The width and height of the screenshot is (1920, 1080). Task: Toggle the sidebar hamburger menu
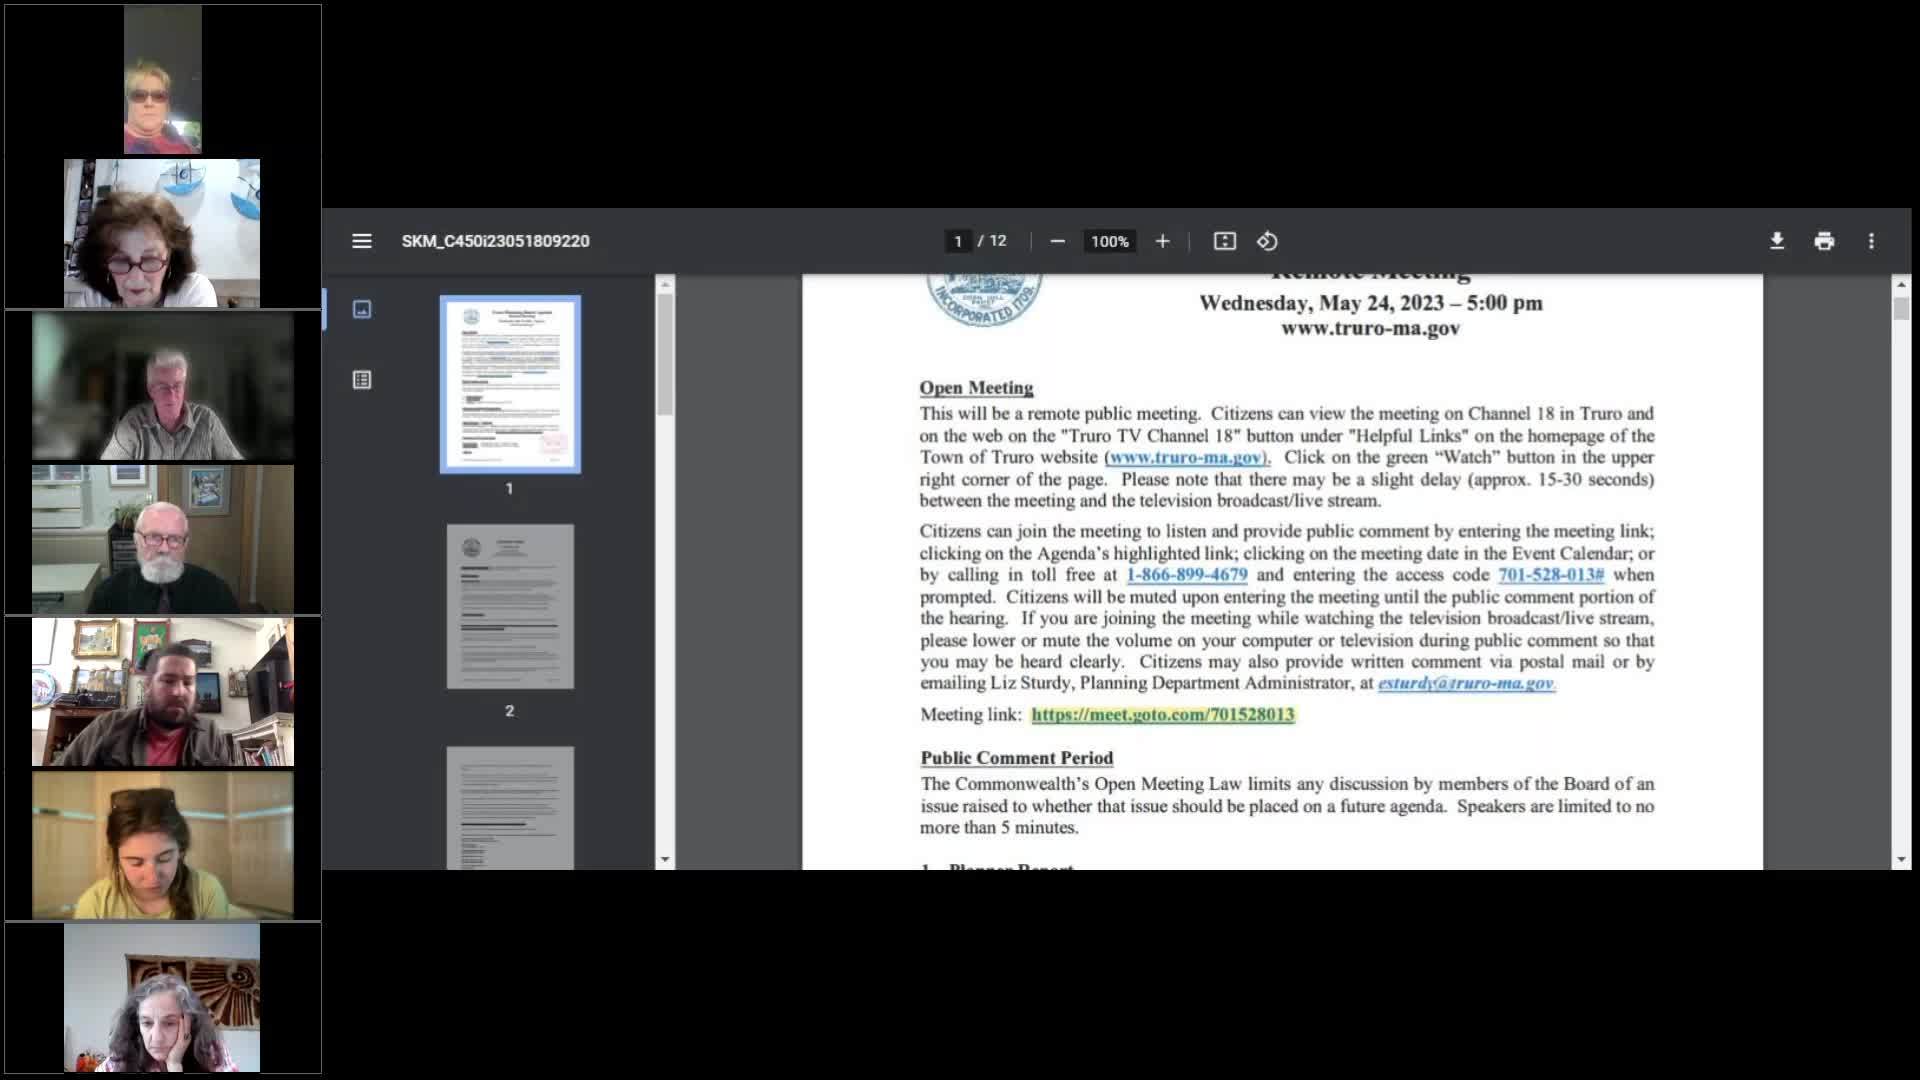point(362,241)
